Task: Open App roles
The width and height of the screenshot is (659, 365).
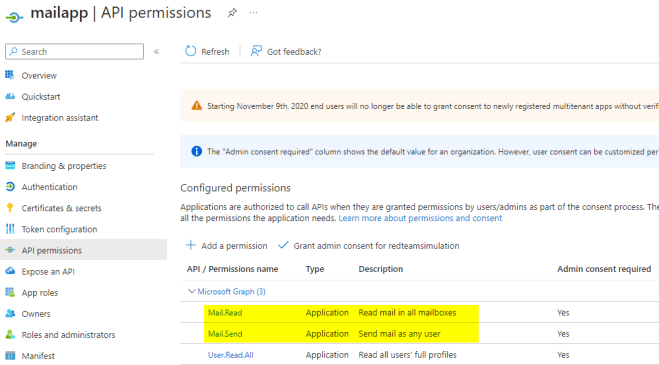Action: pyautogui.click(x=40, y=293)
